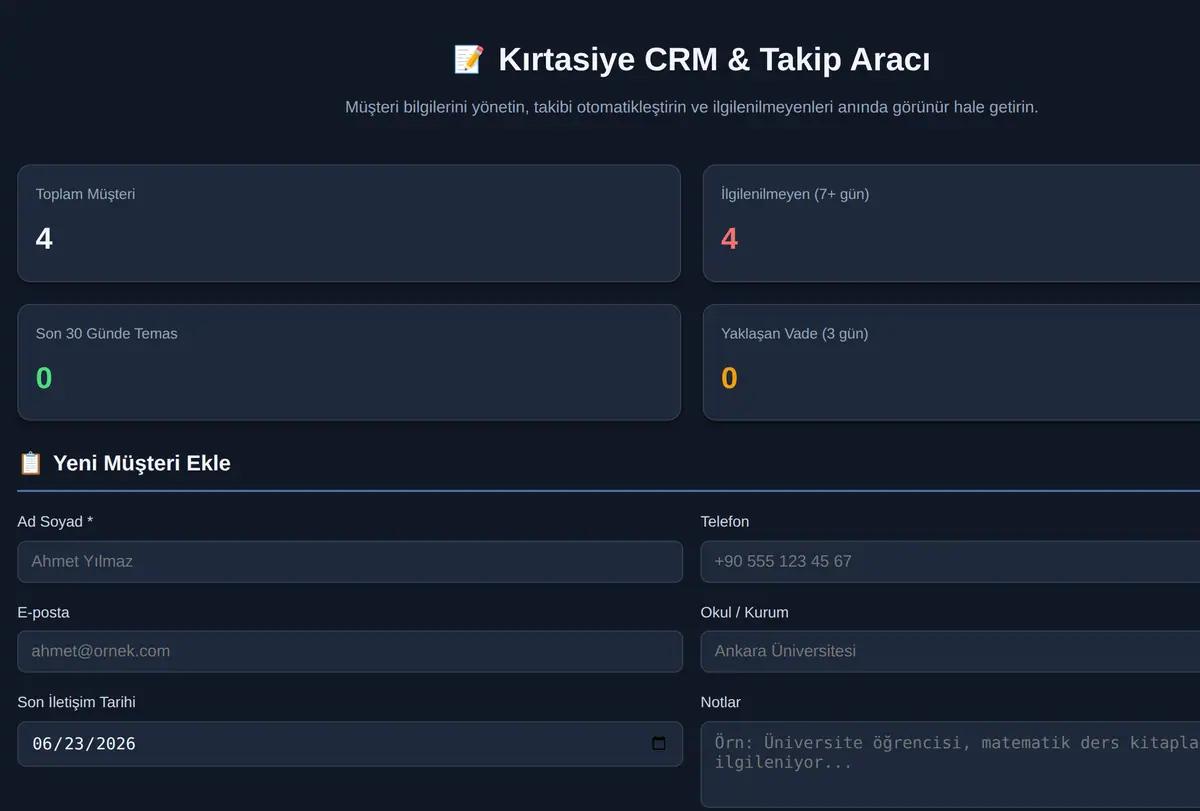Click the Son 30 Günde Temas card
This screenshot has width=1200, height=811.
[x=349, y=362]
